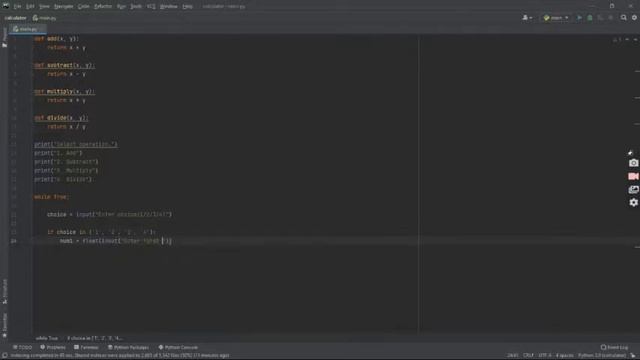Open the Code menu

pyautogui.click(x=83, y=7)
